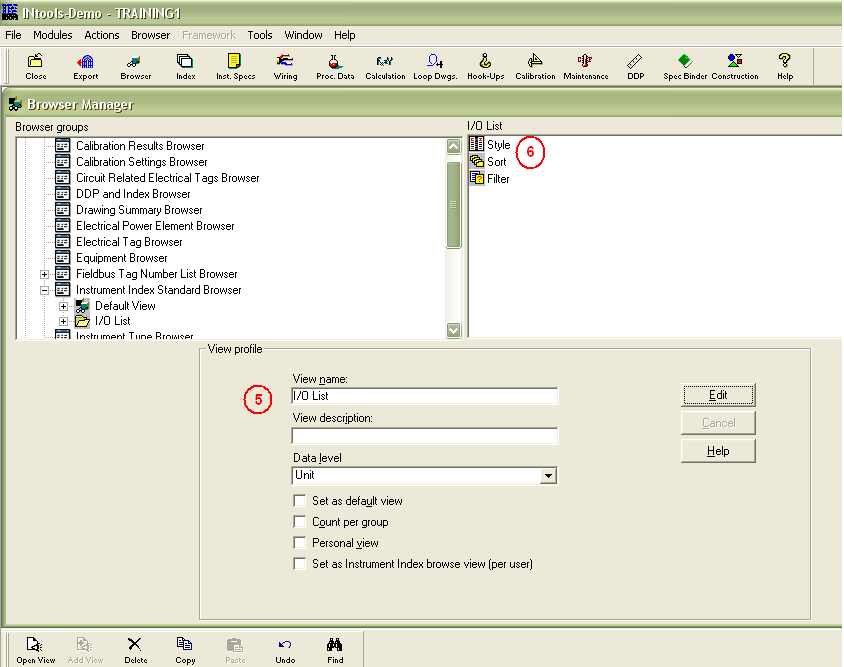Select the Find icon on the bottom toolbar

point(334,648)
